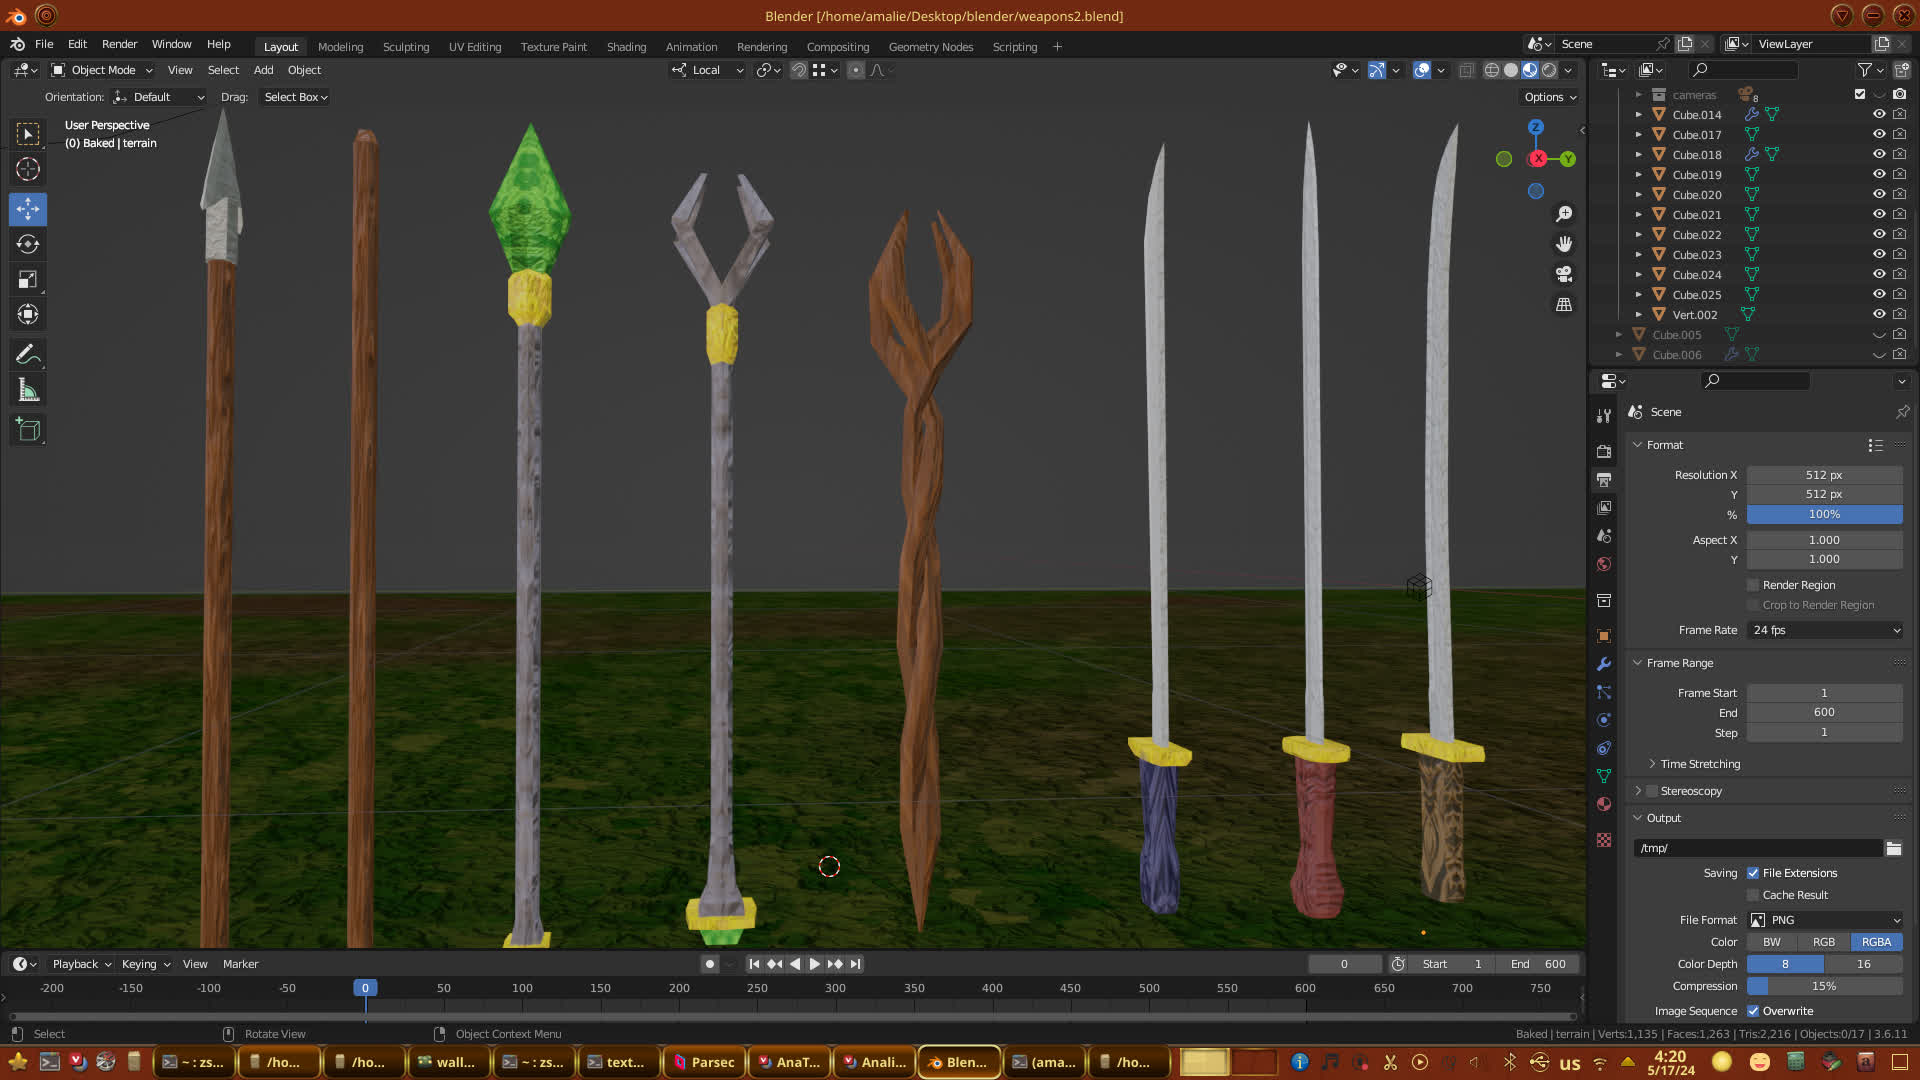Select the Cursor tool in toolbar

click(x=28, y=169)
